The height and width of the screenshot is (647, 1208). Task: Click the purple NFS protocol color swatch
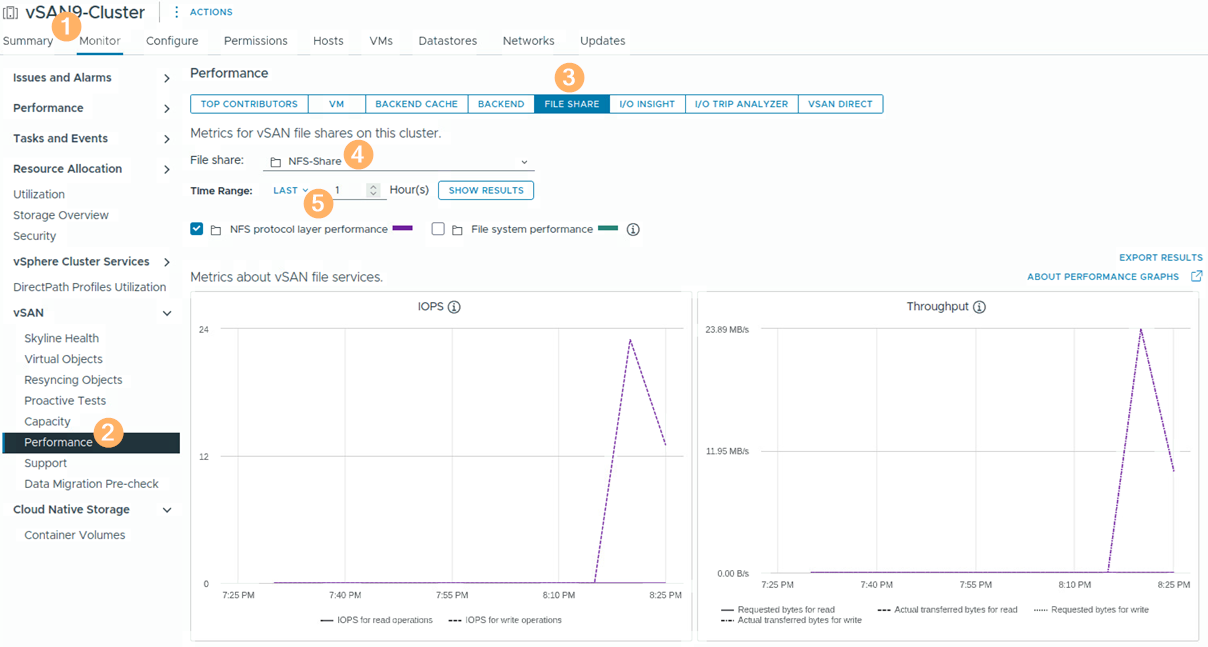pos(402,229)
